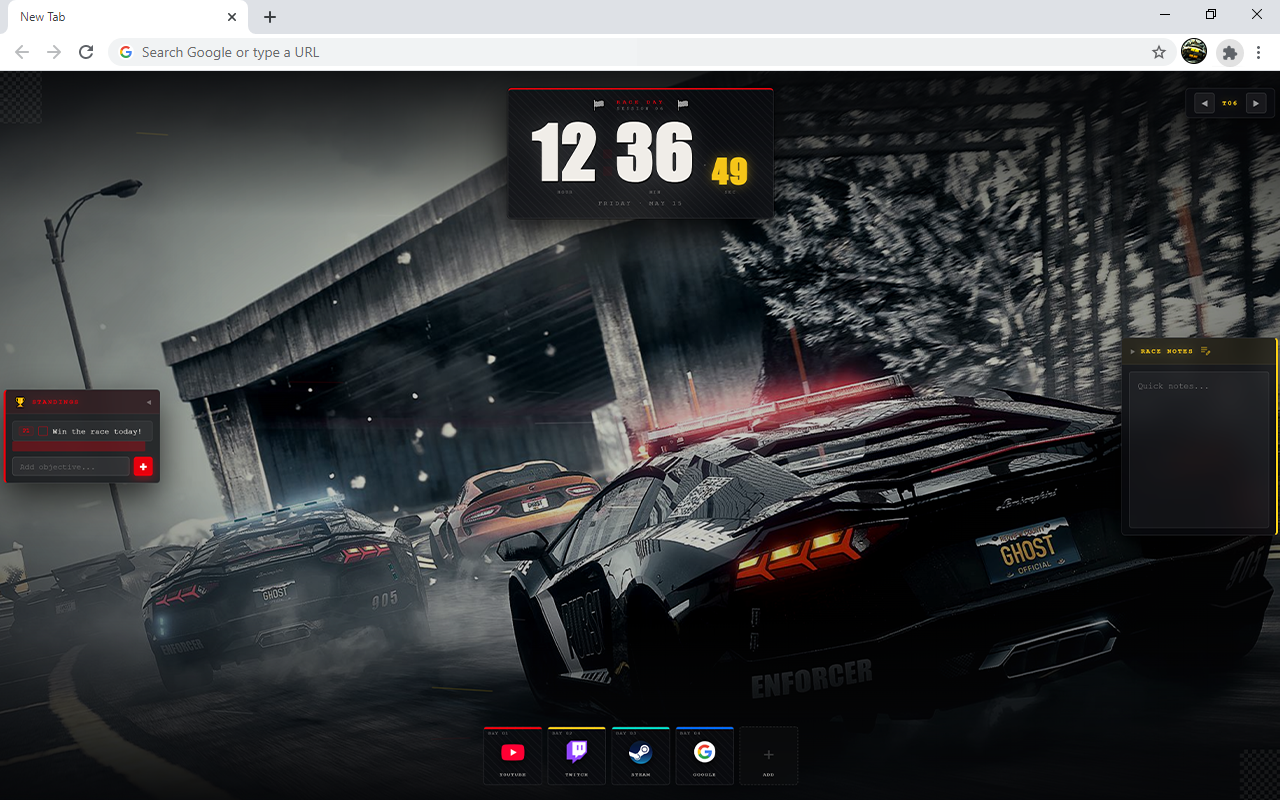Viewport: 1280px width, 800px height.
Task: Open the YouTube shortcut tile
Action: pos(512,756)
